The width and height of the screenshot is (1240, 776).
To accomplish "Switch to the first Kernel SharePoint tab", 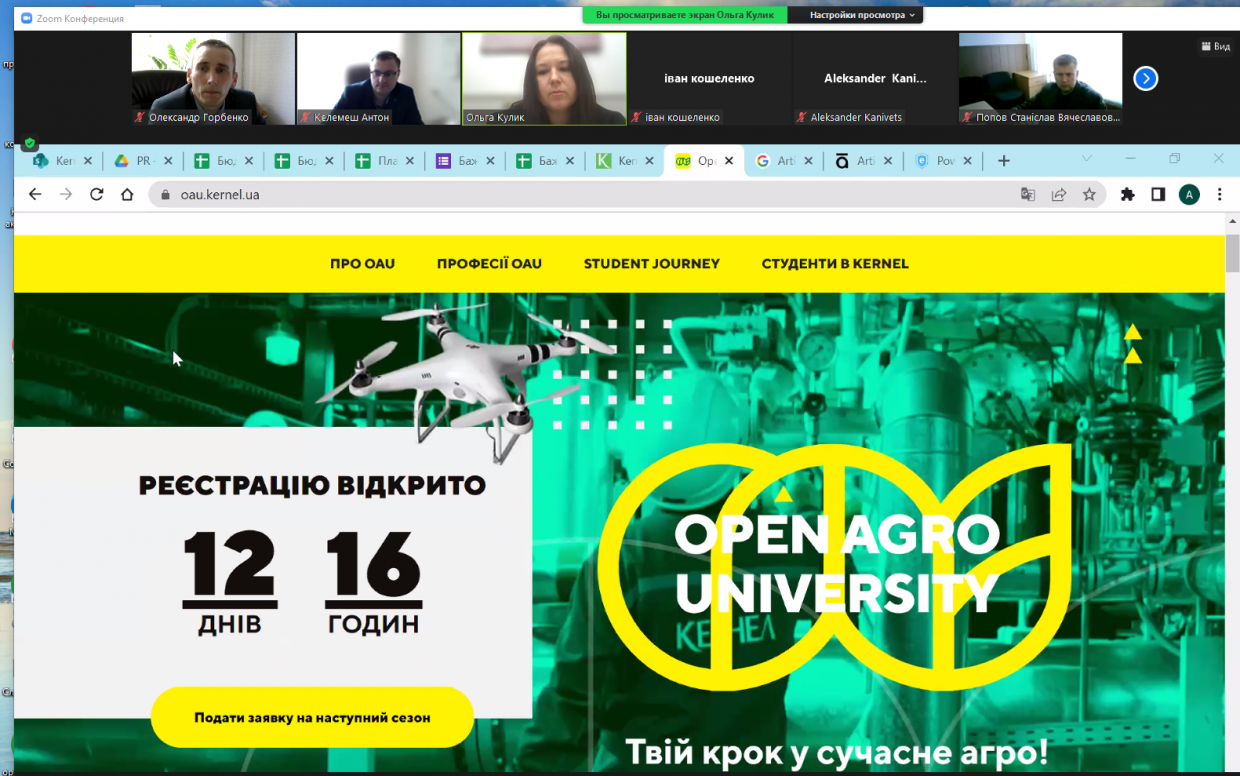I will [63, 161].
